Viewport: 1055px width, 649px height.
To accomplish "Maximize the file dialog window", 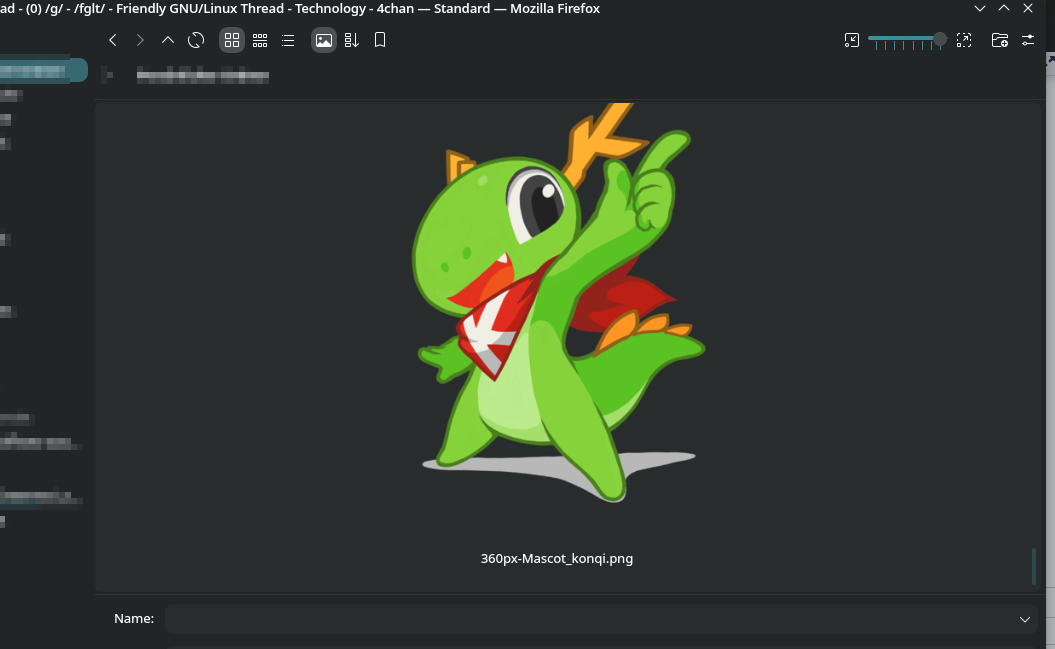I will tap(1004, 9).
